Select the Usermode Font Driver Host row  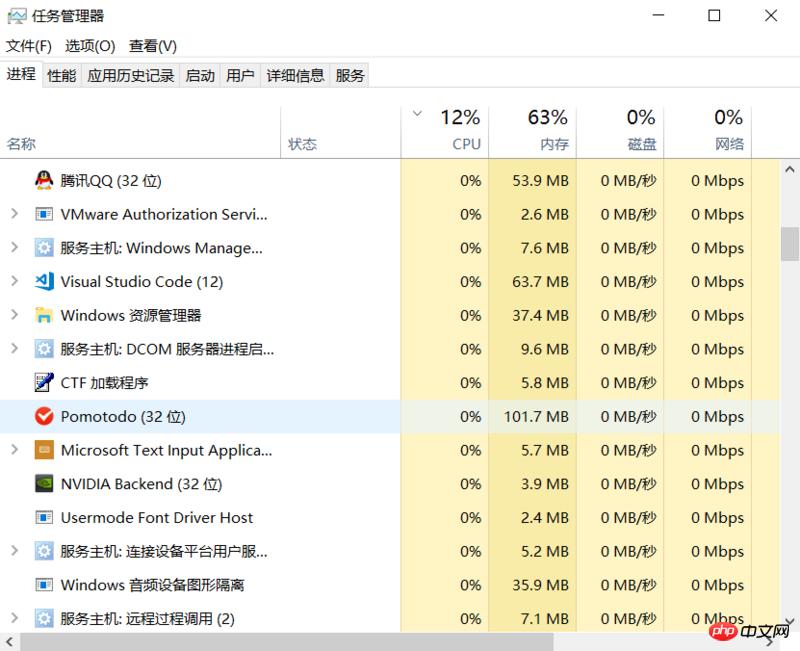point(157,518)
